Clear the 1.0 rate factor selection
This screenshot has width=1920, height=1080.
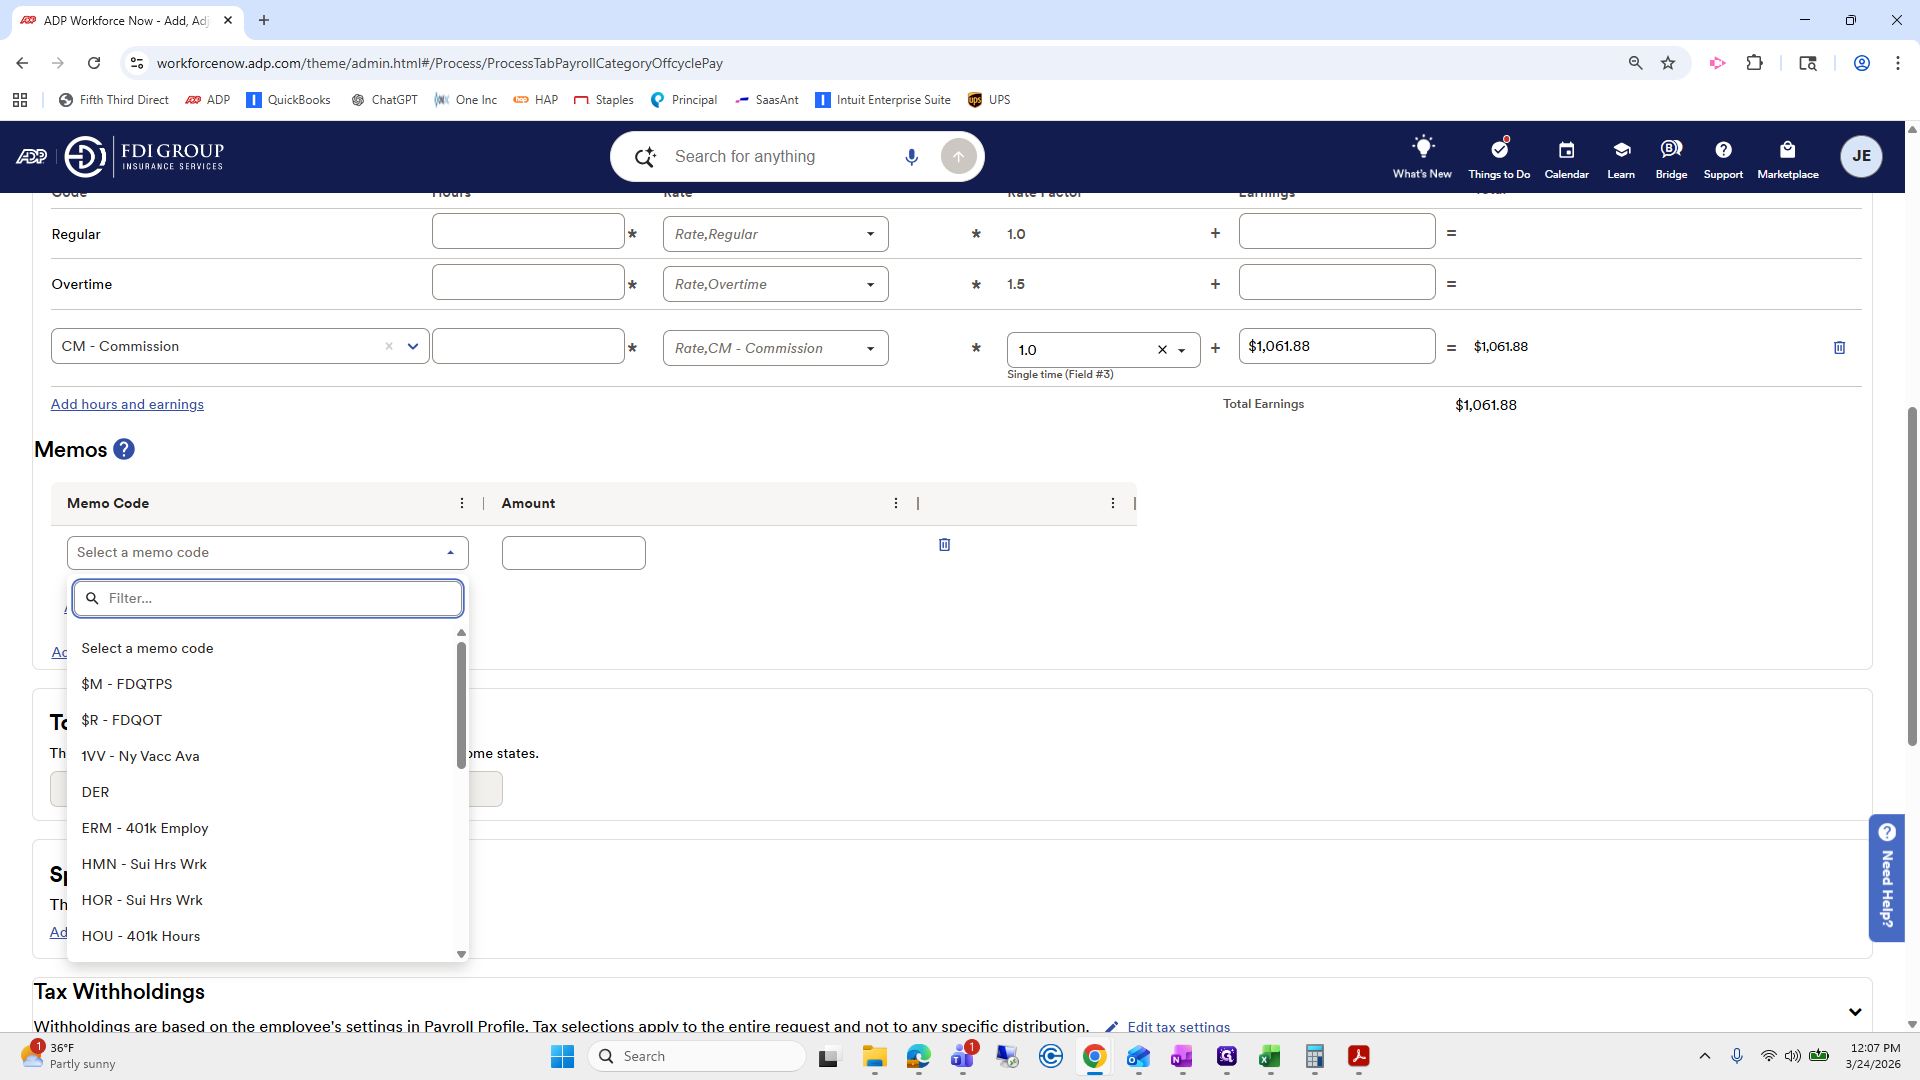coord(1162,350)
